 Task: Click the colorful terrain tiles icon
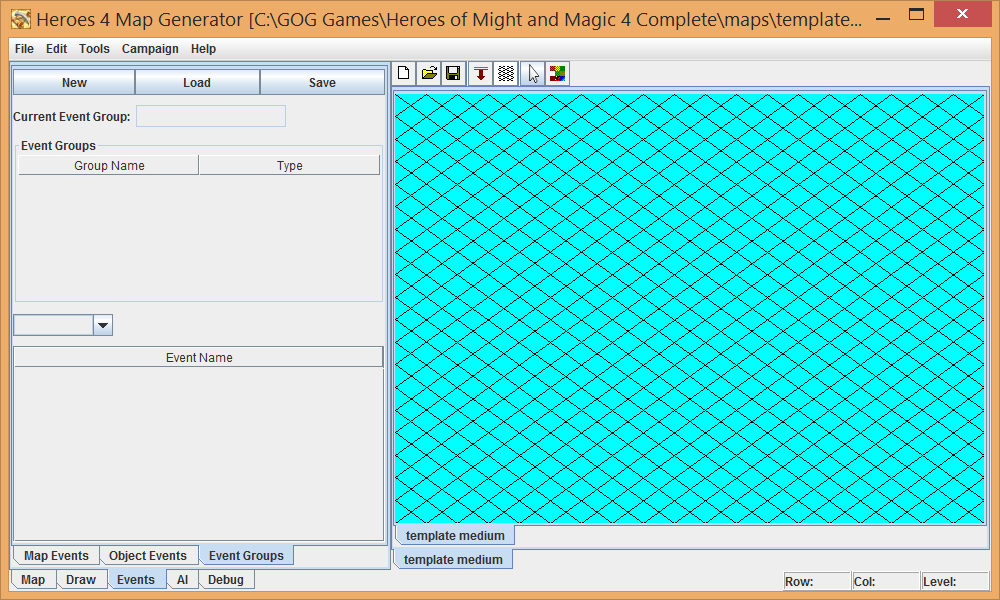coord(558,73)
